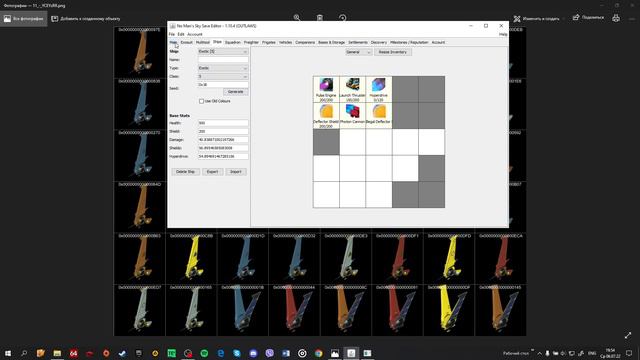Click the taskbar clock and date
This screenshot has height=360, width=640.
610,353
